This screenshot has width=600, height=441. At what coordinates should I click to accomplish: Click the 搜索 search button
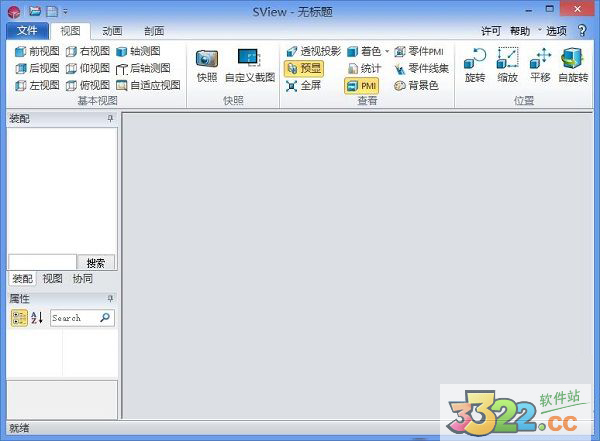pos(96,263)
